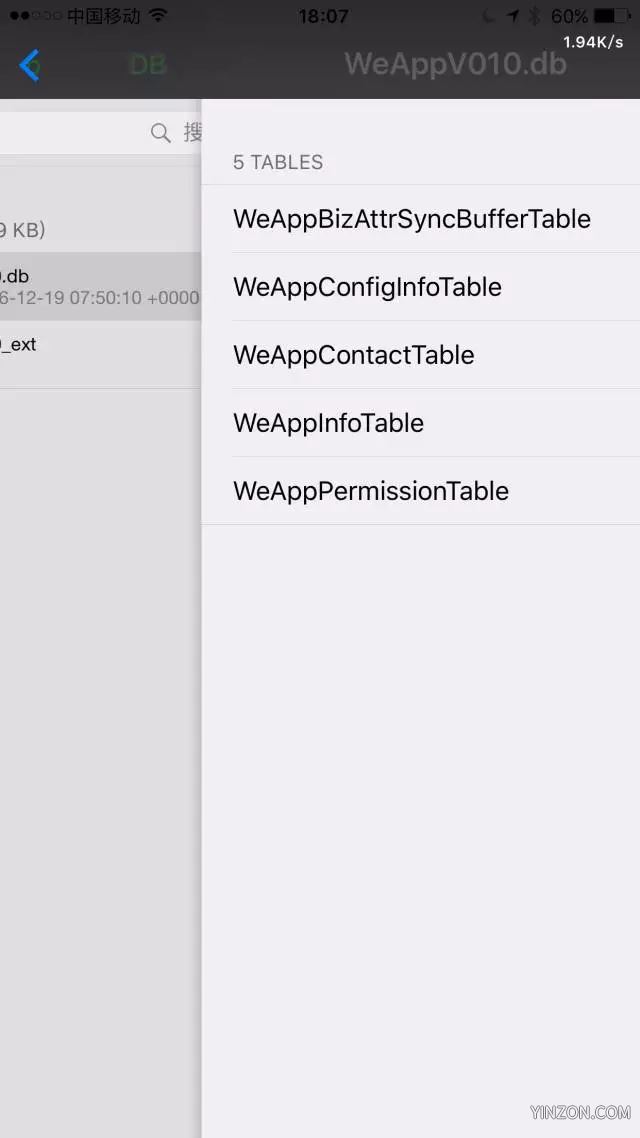The image size is (640, 1138).
Task: Open WeAppConfigInfoTable
Action: (x=421, y=287)
